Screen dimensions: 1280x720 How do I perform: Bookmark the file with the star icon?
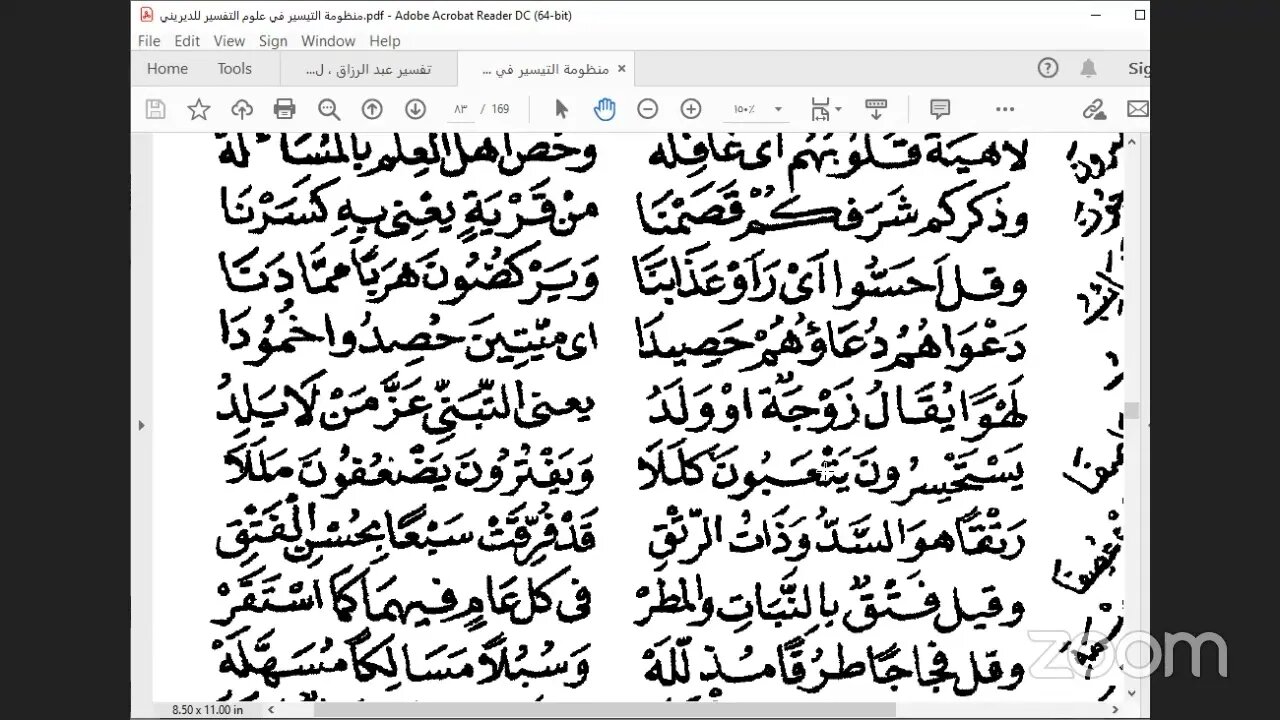199,109
